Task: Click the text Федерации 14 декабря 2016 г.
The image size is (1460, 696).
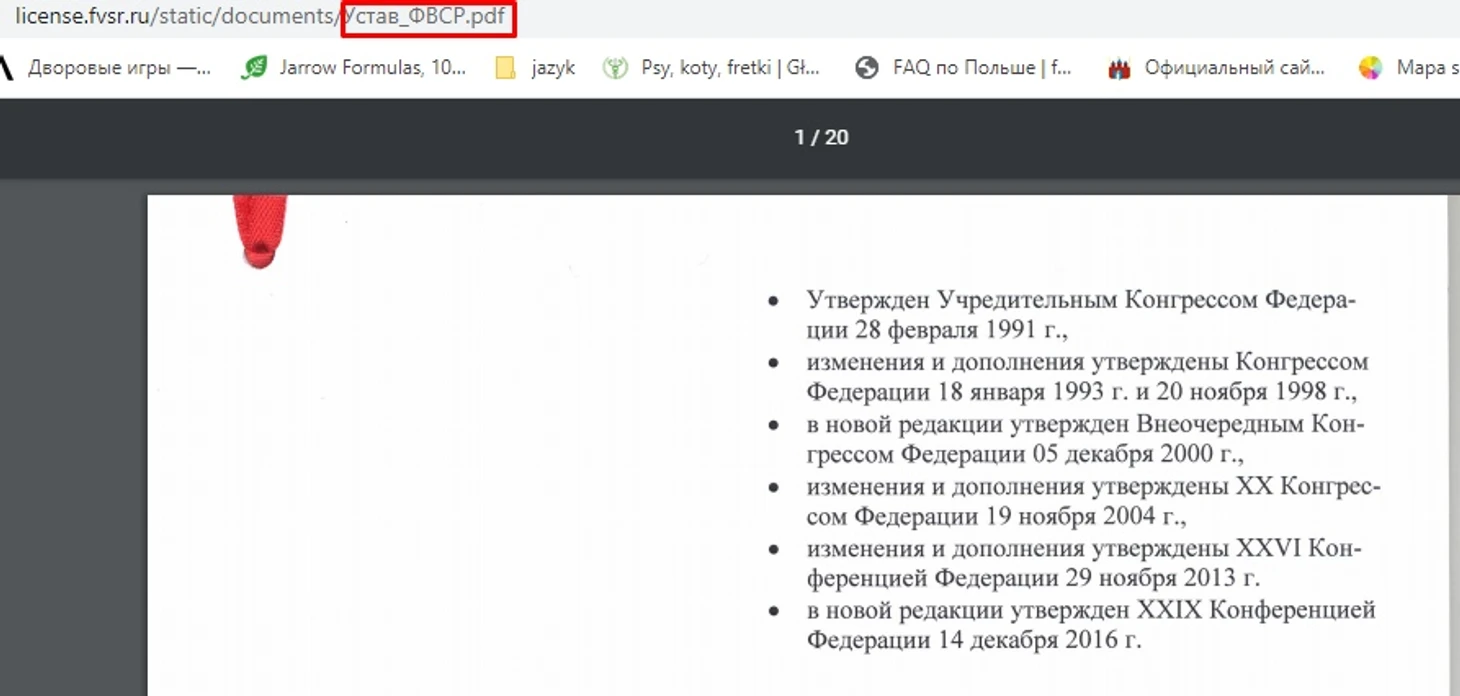Action: (973, 640)
